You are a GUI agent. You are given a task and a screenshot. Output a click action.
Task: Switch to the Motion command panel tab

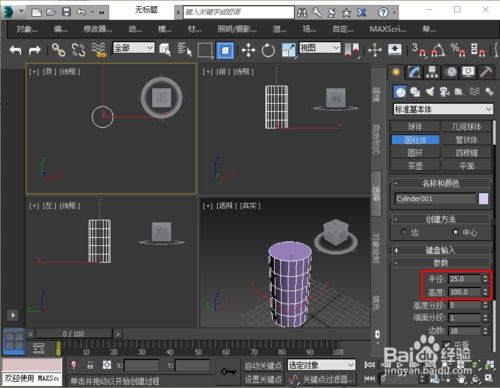tap(451, 72)
